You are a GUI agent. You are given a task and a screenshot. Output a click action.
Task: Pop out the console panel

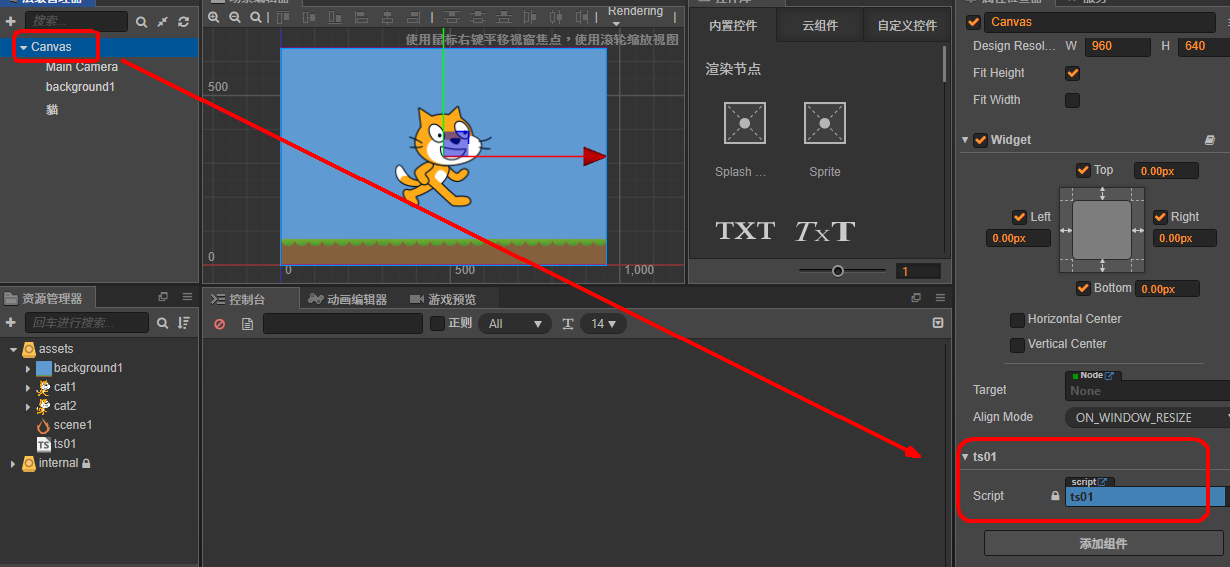916,298
